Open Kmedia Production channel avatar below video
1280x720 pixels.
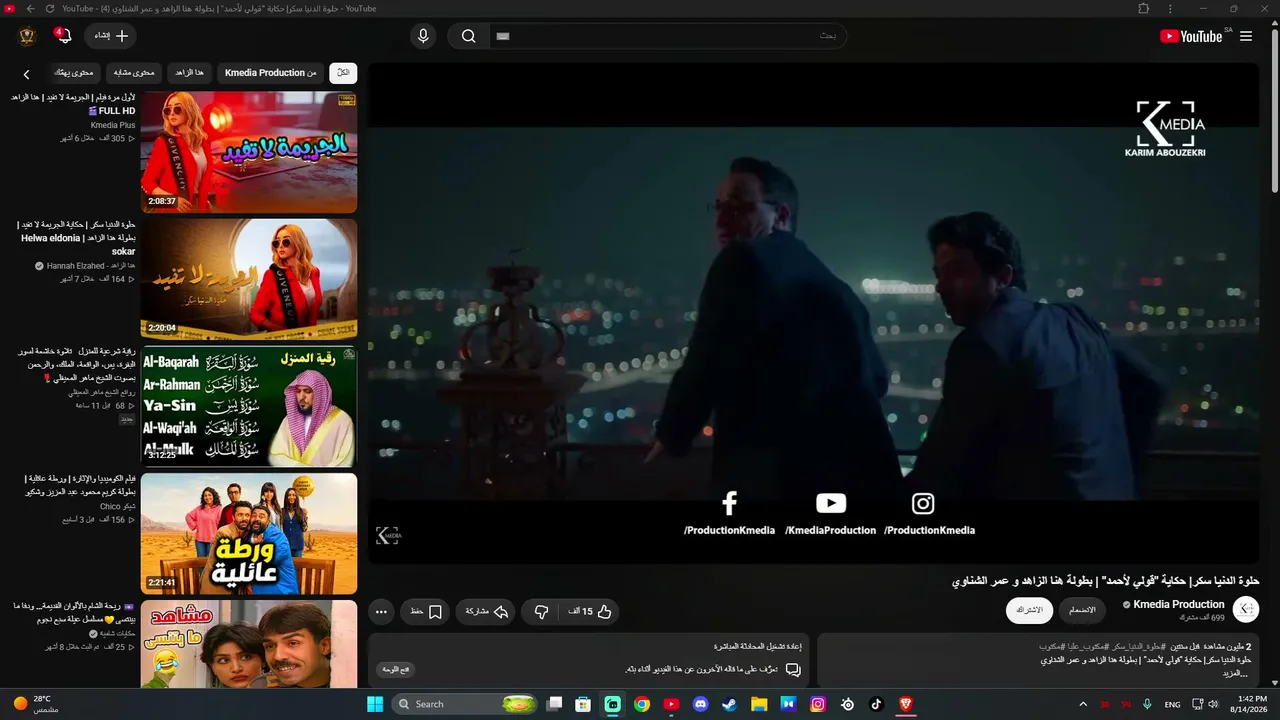pos(1246,609)
